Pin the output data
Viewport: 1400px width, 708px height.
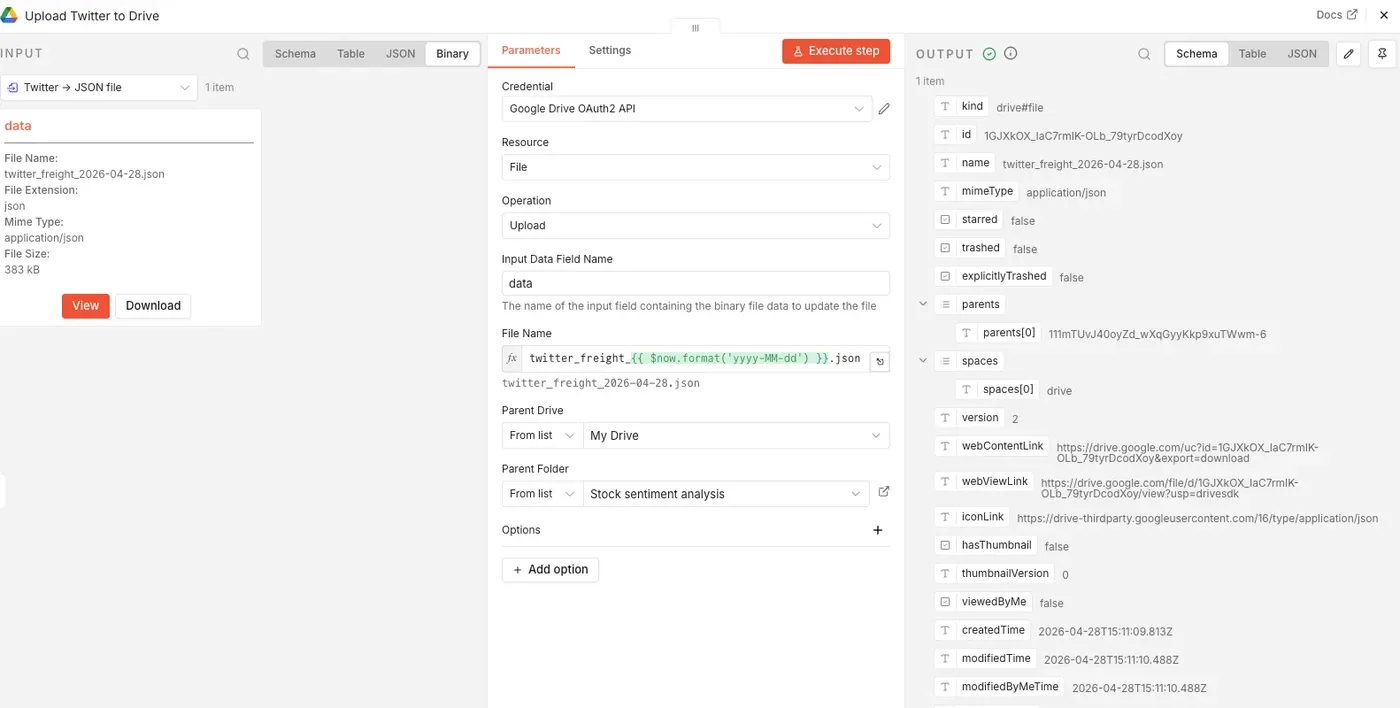coord(1383,54)
